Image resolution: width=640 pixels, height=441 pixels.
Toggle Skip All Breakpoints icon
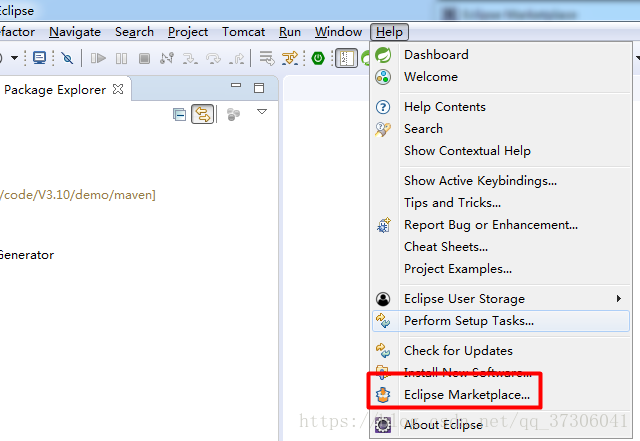(x=67, y=58)
